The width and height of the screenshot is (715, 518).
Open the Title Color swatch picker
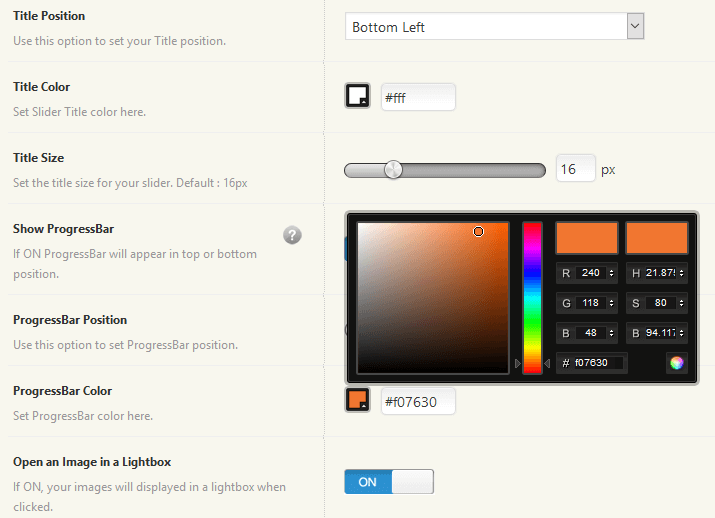pos(357,96)
